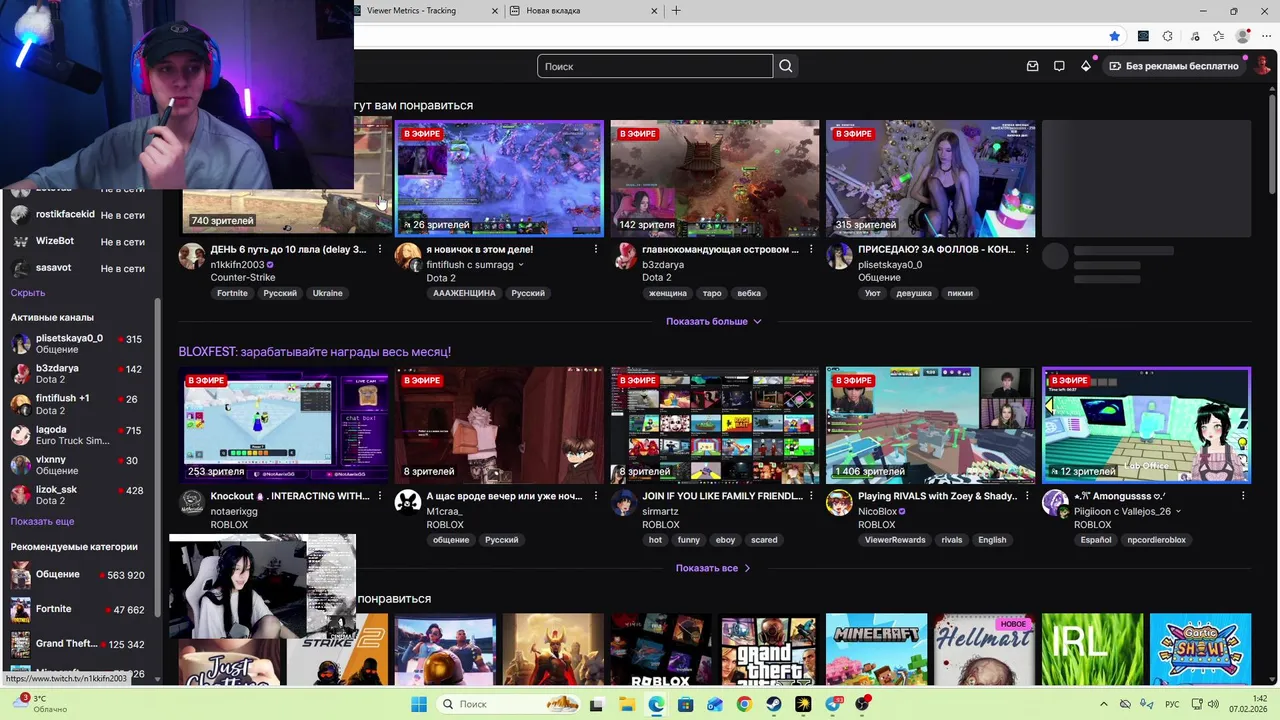Click the n1kkifn2003 channel avatar
The width and height of the screenshot is (1280, 720).
(x=192, y=256)
